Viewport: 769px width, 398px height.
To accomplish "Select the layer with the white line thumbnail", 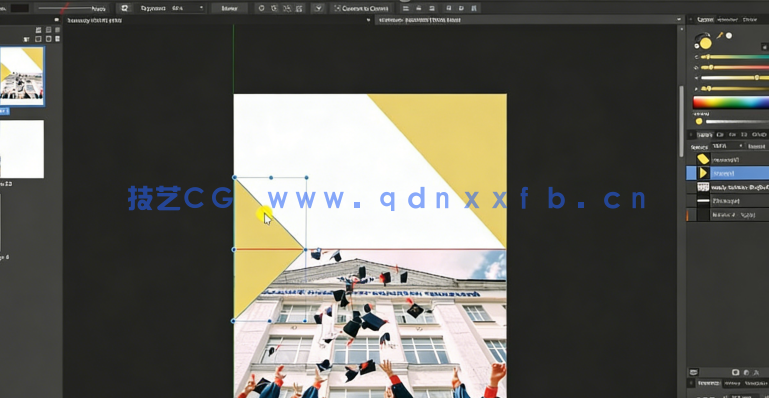I will (728, 200).
